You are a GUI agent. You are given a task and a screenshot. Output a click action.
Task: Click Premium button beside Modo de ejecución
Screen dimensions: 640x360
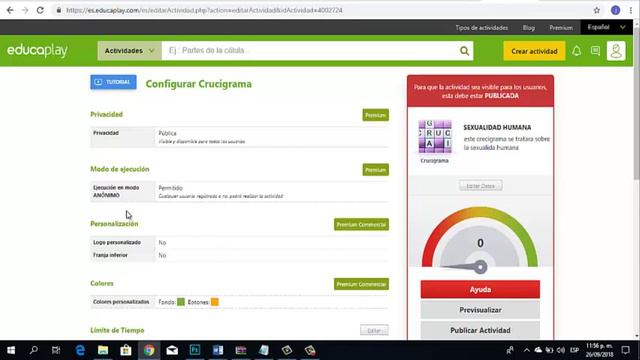click(376, 170)
